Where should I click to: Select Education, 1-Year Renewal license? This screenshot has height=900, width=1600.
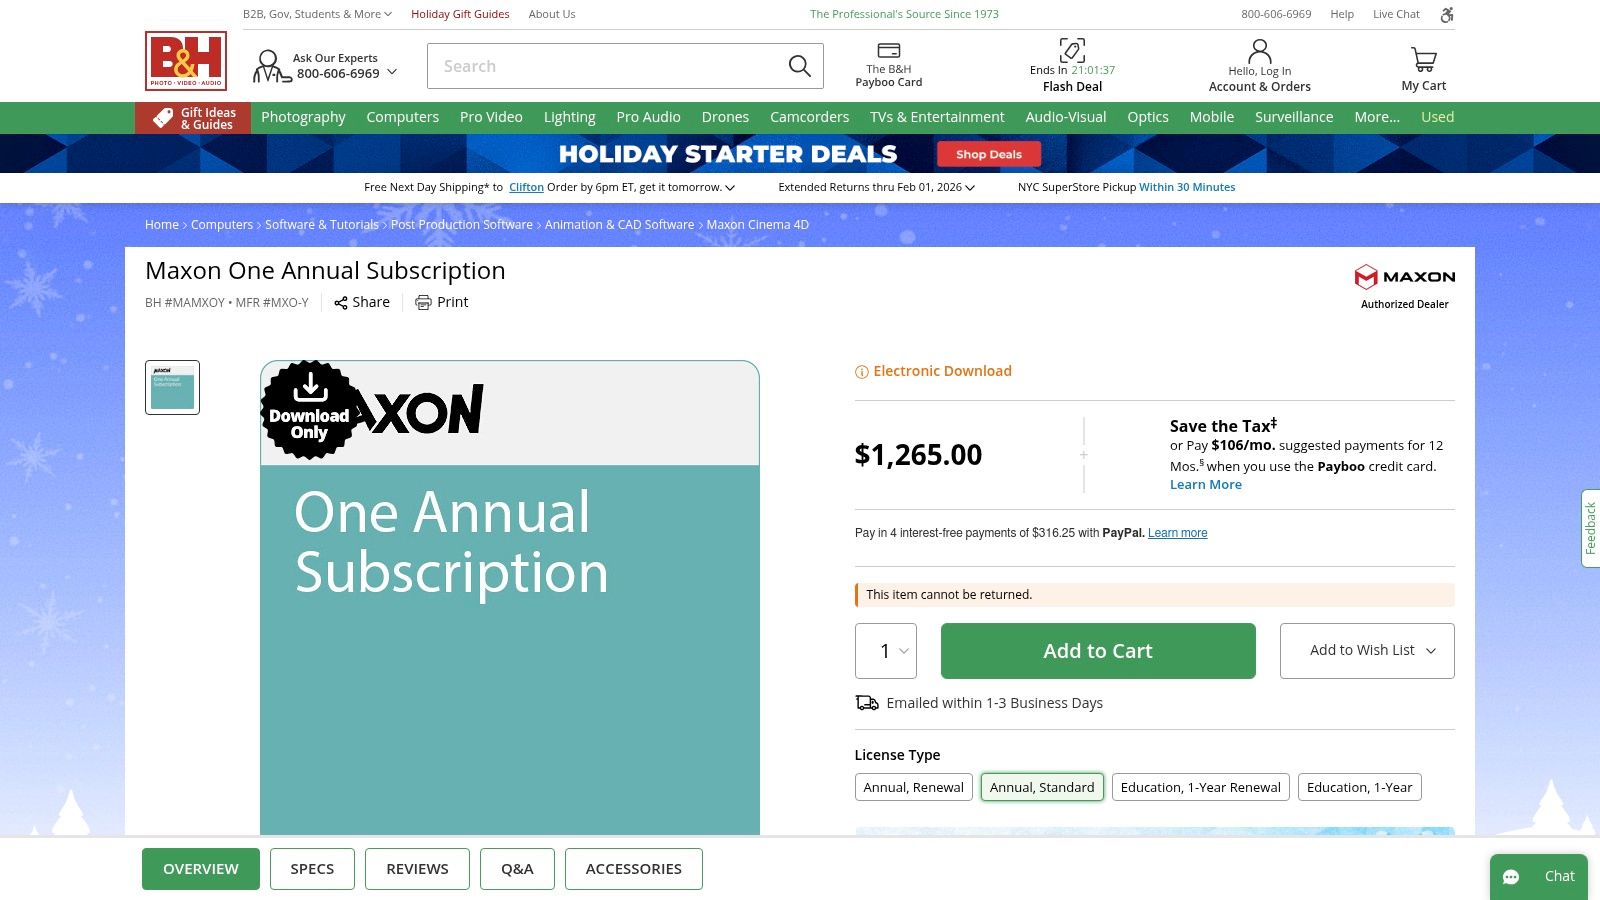pyautogui.click(x=1200, y=787)
